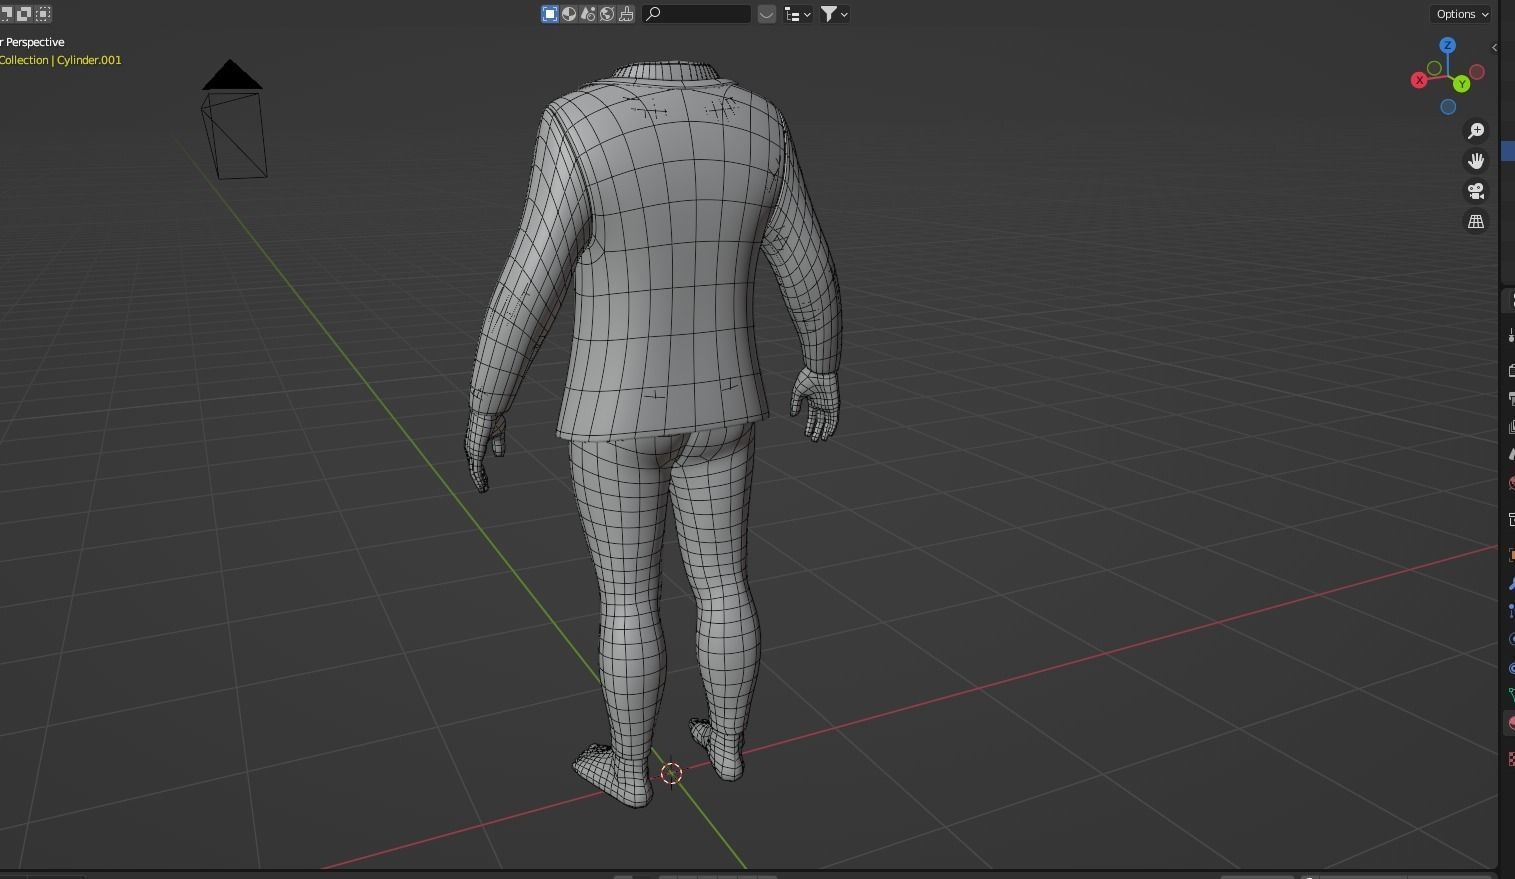Align view to the red X axis

pyautogui.click(x=1419, y=80)
